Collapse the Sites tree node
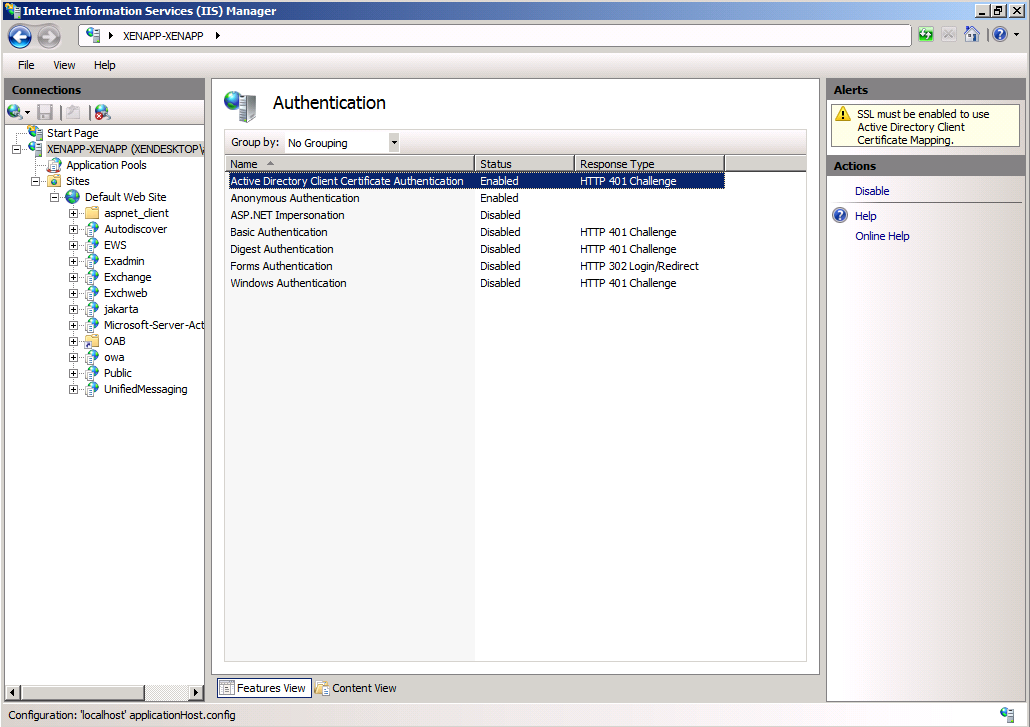This screenshot has width=1030, height=727. 35,181
